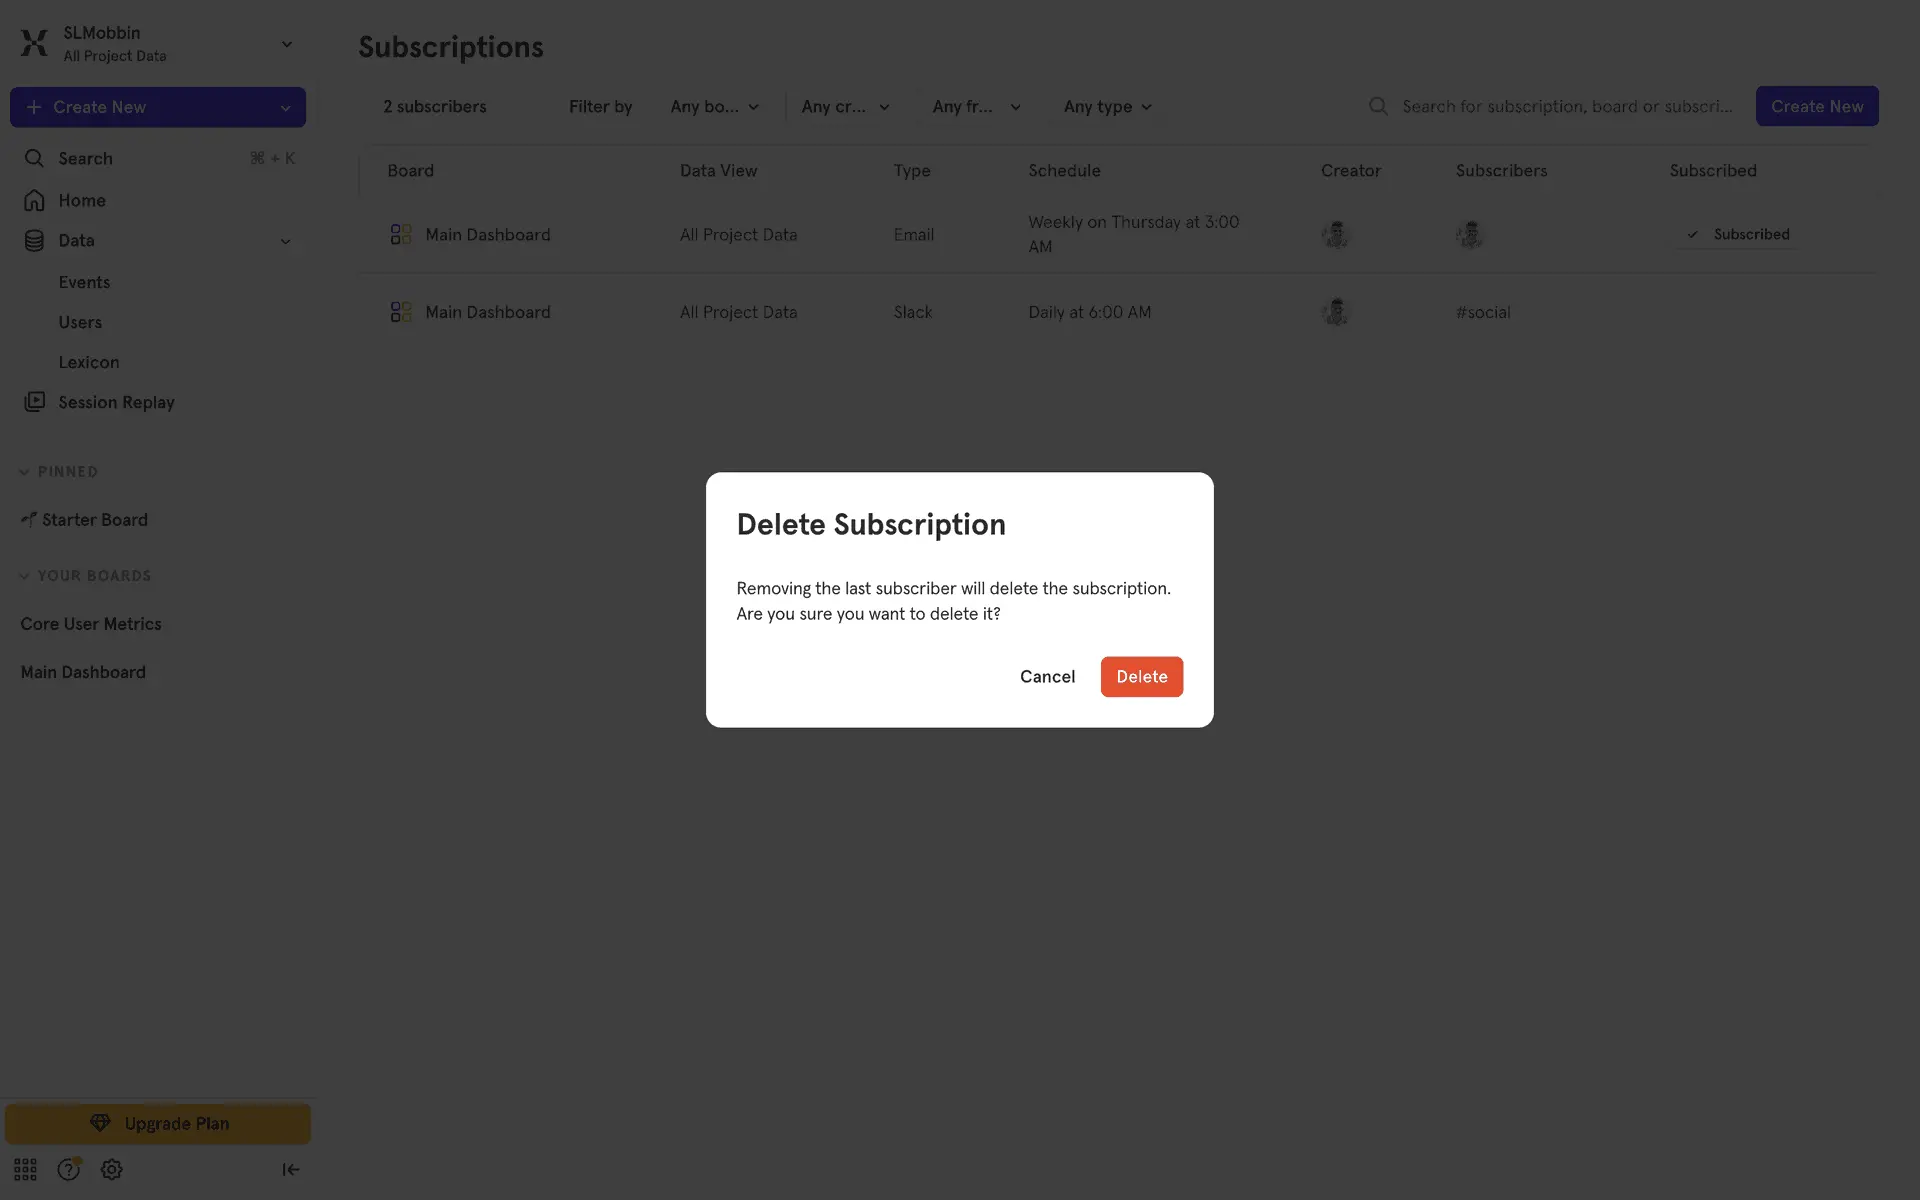This screenshot has height=1200, width=1920.
Task: Click the Delete button in dialog
Action: pos(1141,677)
